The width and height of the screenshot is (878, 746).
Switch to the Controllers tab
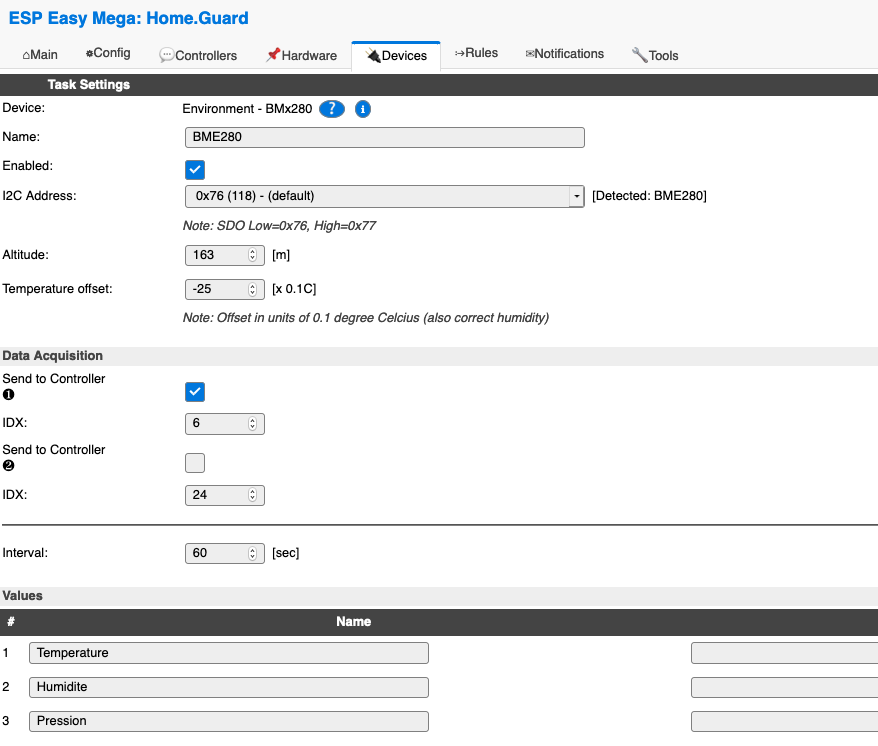click(x=198, y=55)
